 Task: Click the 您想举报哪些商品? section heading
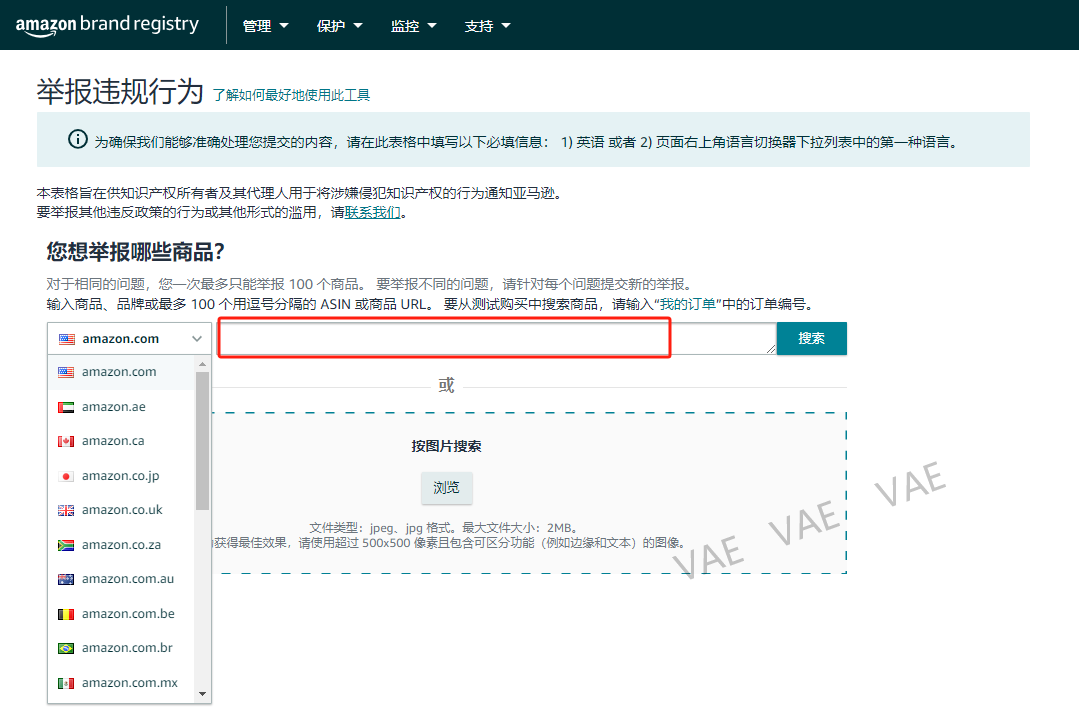click(x=136, y=252)
